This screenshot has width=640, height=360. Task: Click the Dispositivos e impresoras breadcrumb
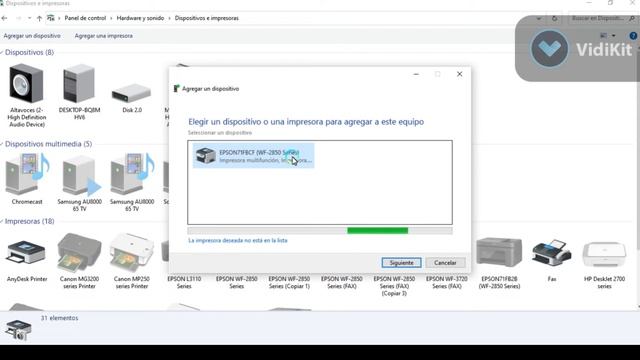point(207,18)
